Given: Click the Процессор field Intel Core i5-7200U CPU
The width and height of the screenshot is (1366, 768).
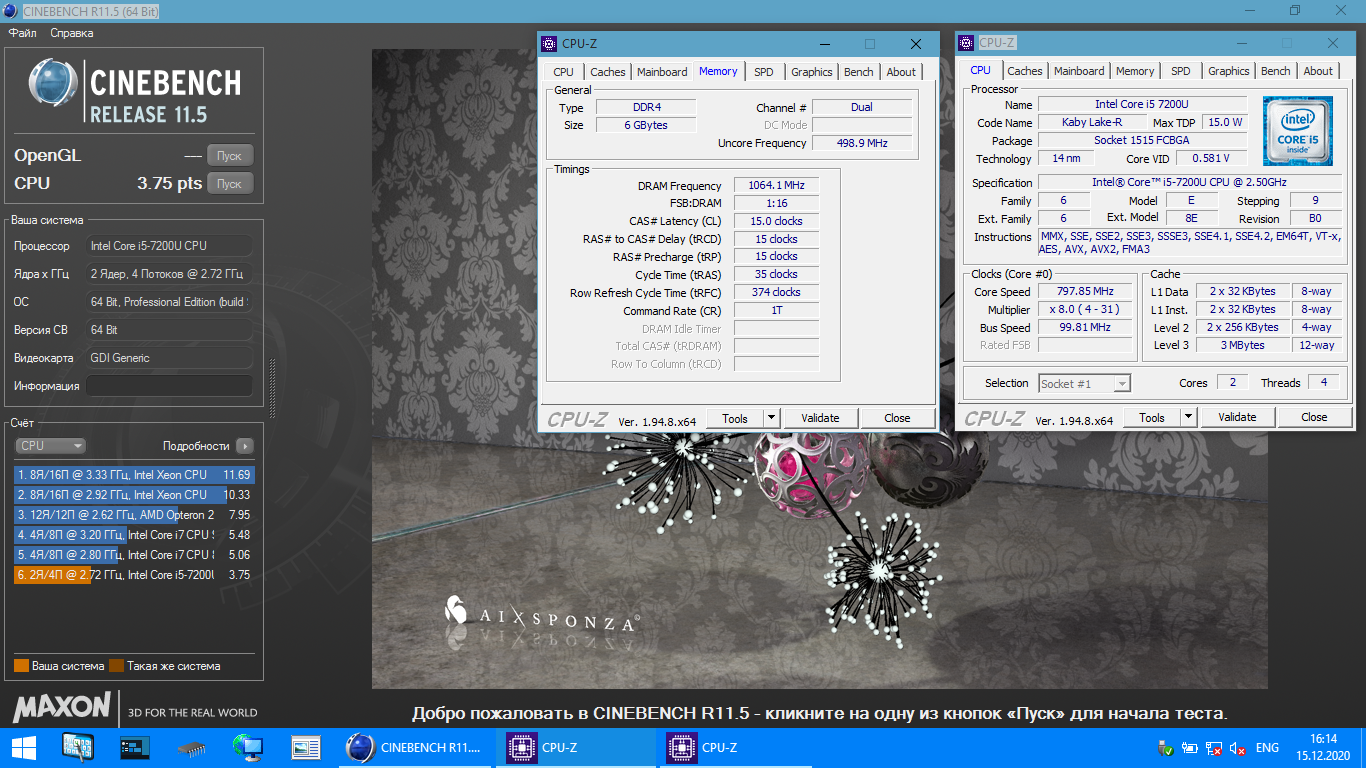Looking at the screenshot, I should (169, 246).
